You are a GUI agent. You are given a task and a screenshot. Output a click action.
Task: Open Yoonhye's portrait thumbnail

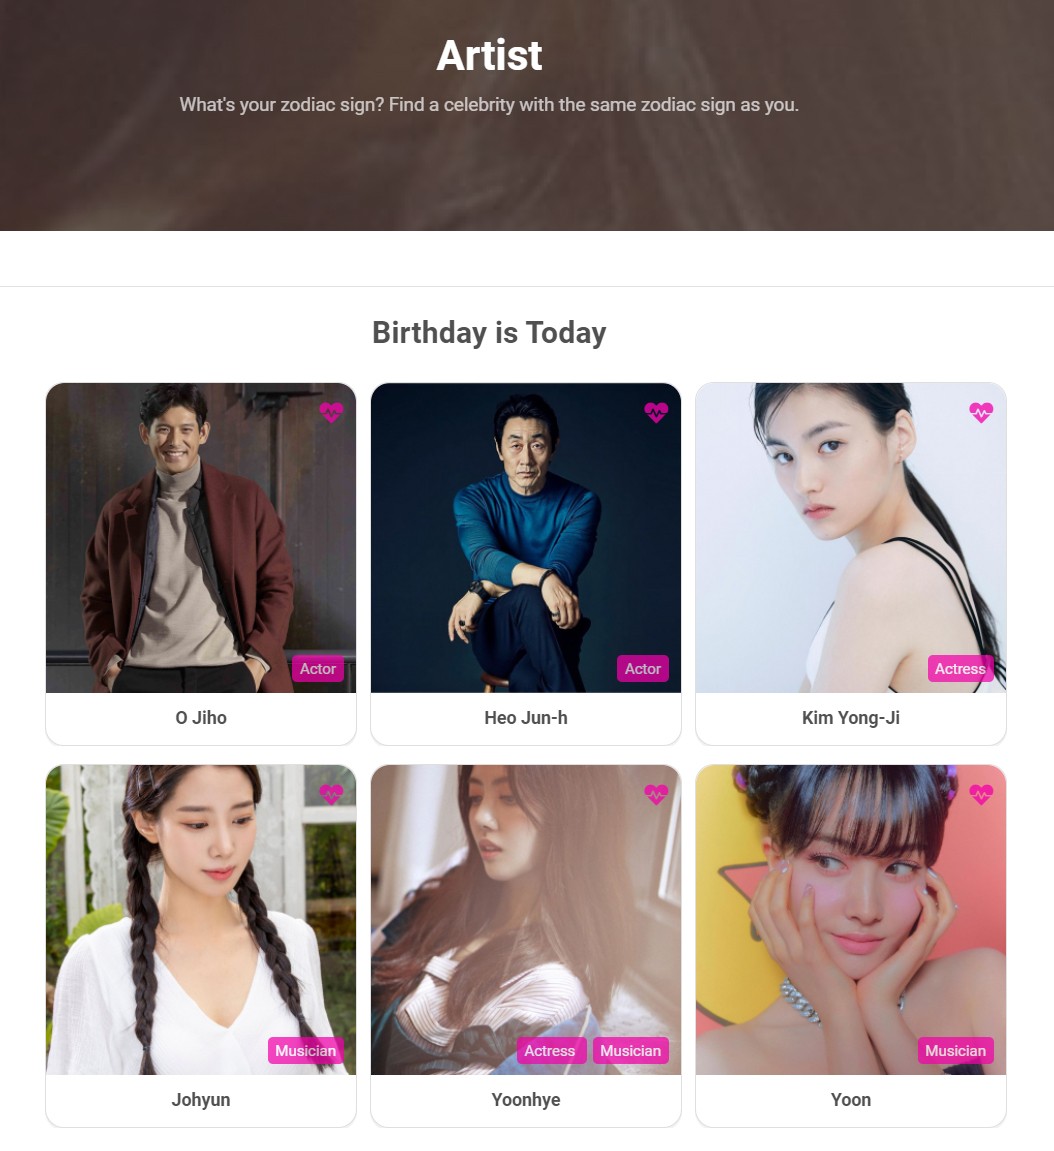[x=526, y=920]
